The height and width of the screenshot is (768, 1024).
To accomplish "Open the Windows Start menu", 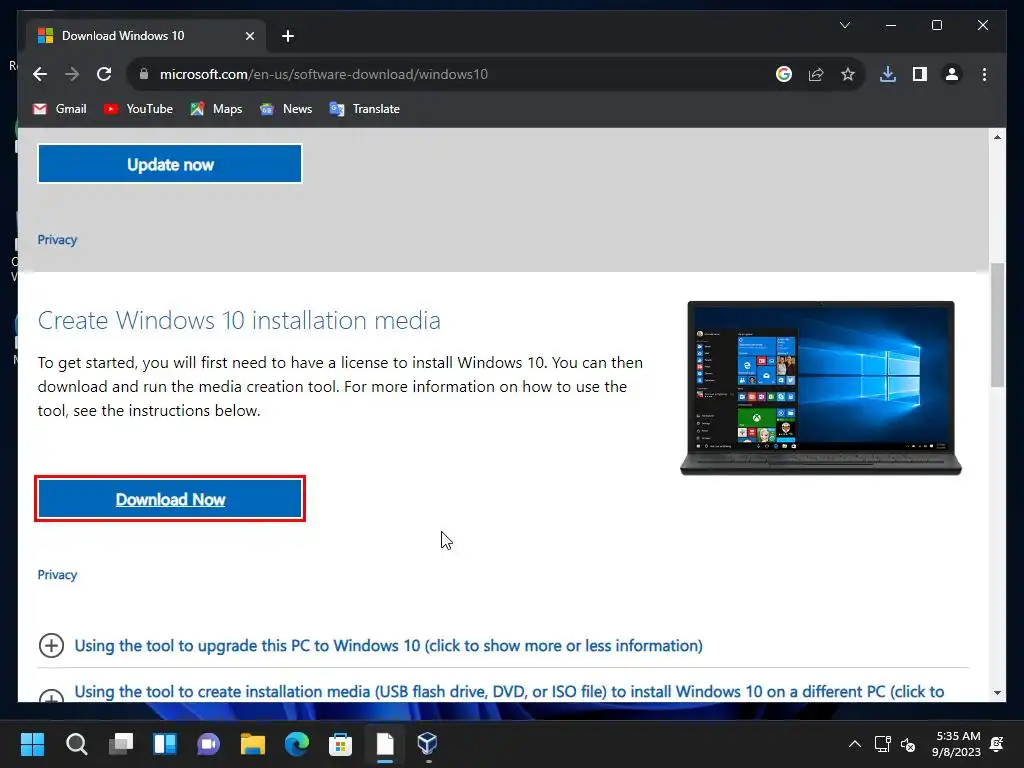I will (32, 744).
